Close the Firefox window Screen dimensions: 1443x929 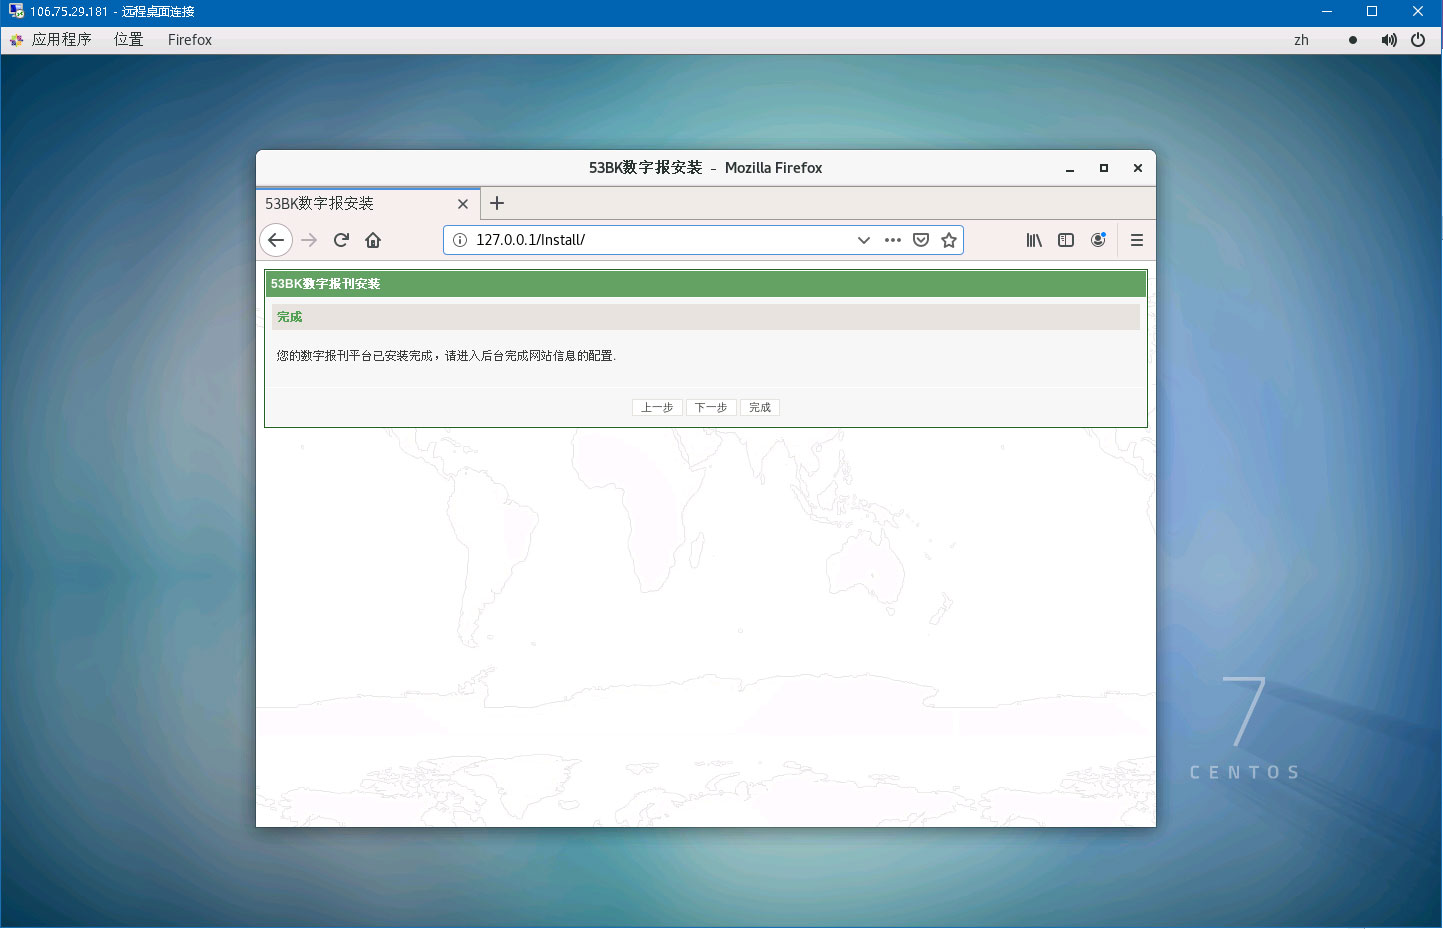coord(1138,168)
